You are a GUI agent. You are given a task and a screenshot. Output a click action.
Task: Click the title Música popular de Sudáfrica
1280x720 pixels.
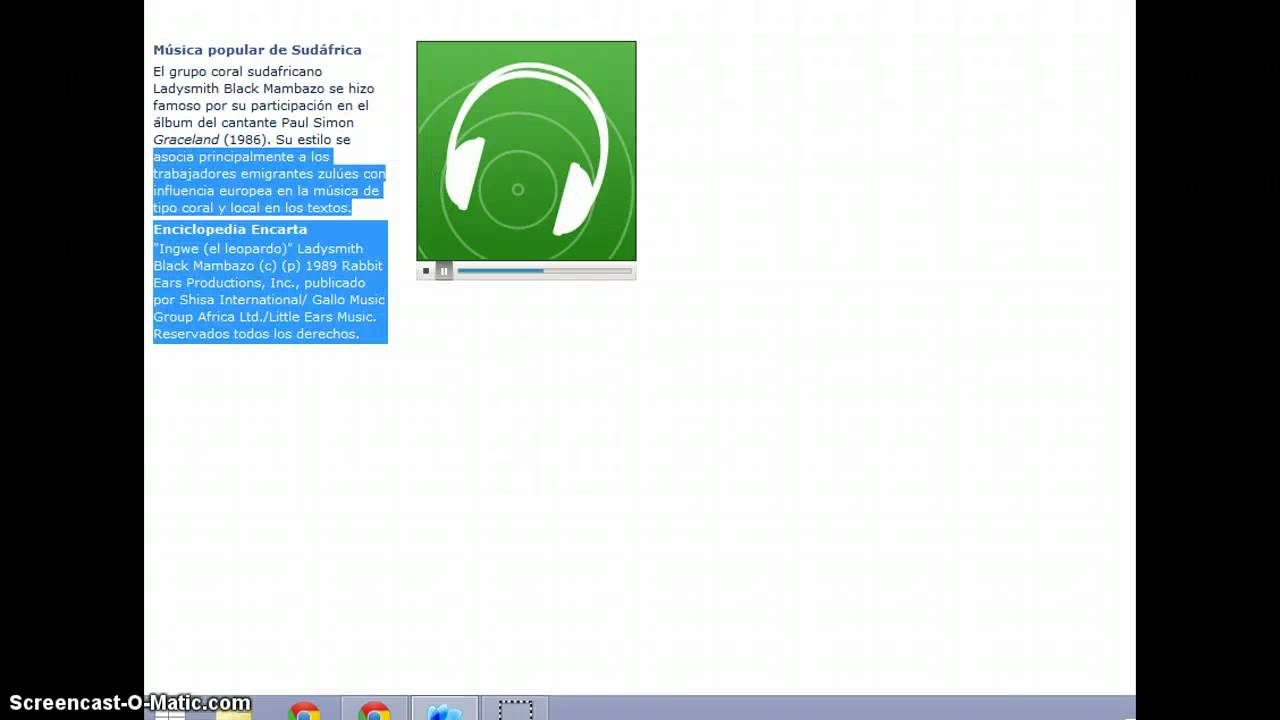coord(257,50)
